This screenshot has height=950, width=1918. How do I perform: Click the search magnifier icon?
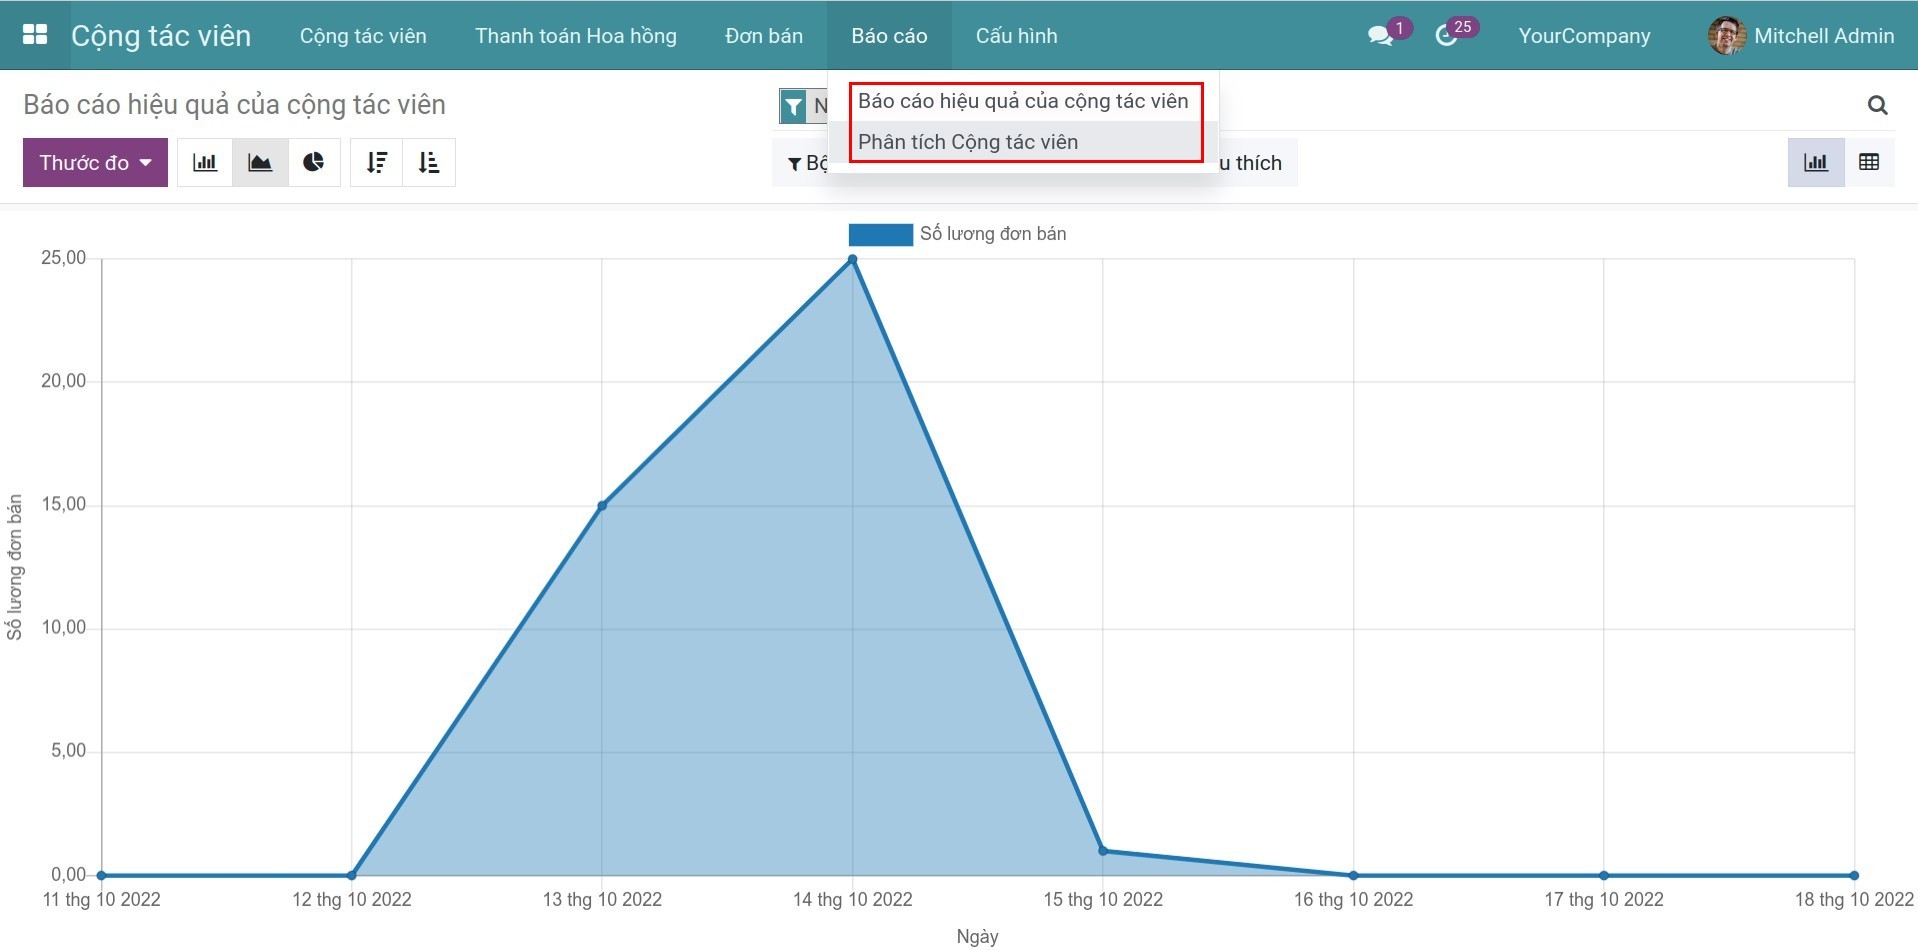coord(1877,105)
